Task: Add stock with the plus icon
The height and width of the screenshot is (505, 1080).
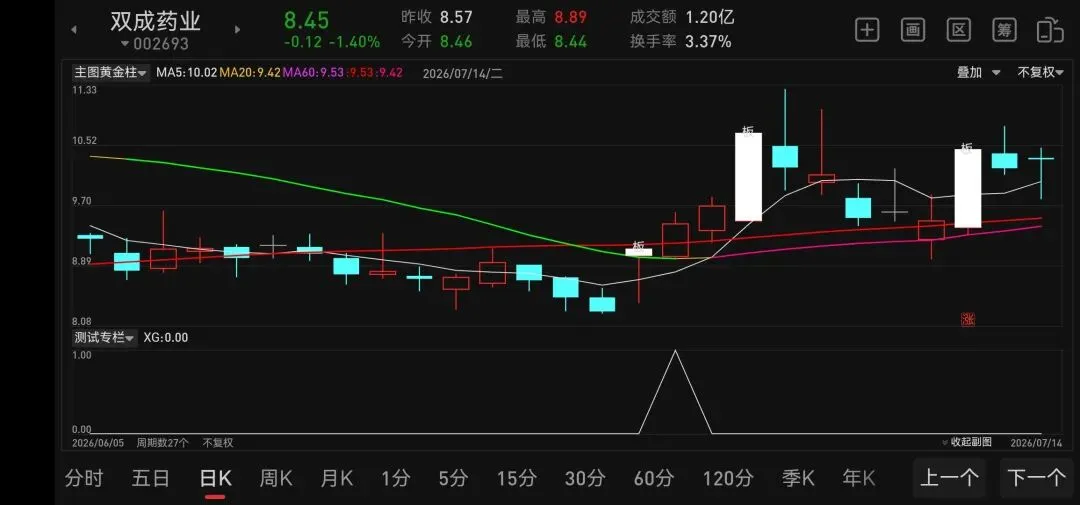Action: point(866,30)
